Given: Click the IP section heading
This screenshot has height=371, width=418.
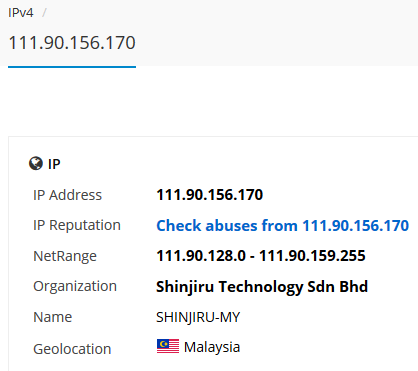Looking at the screenshot, I should point(54,164).
